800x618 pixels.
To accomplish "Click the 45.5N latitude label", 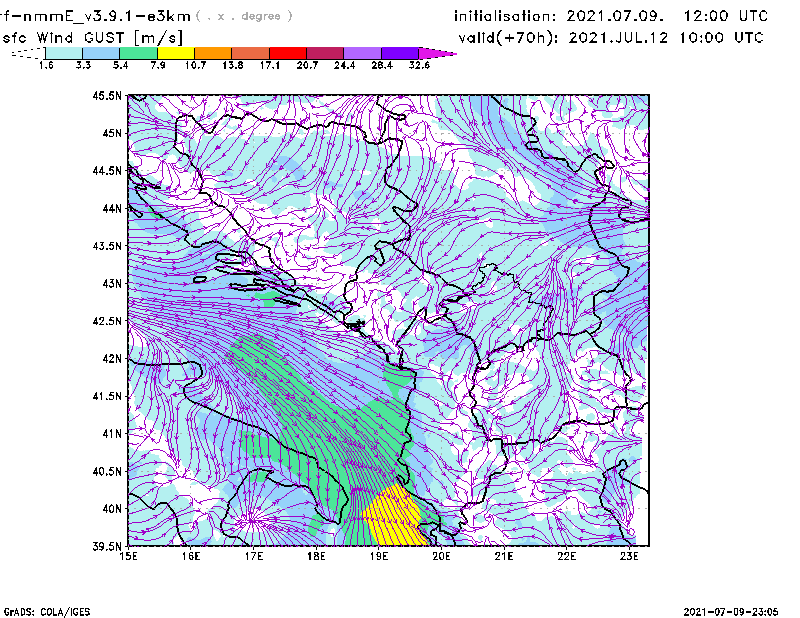I will tap(107, 95).
